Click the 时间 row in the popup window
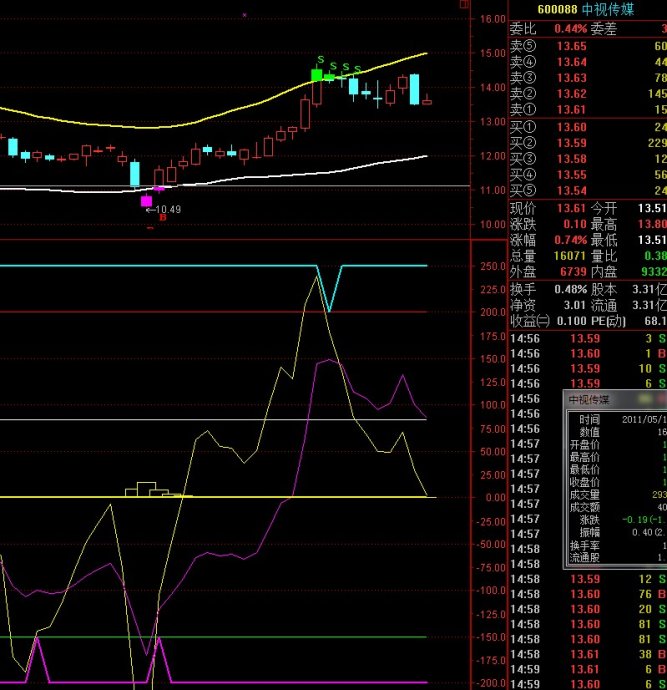667x690 pixels. 617,419
